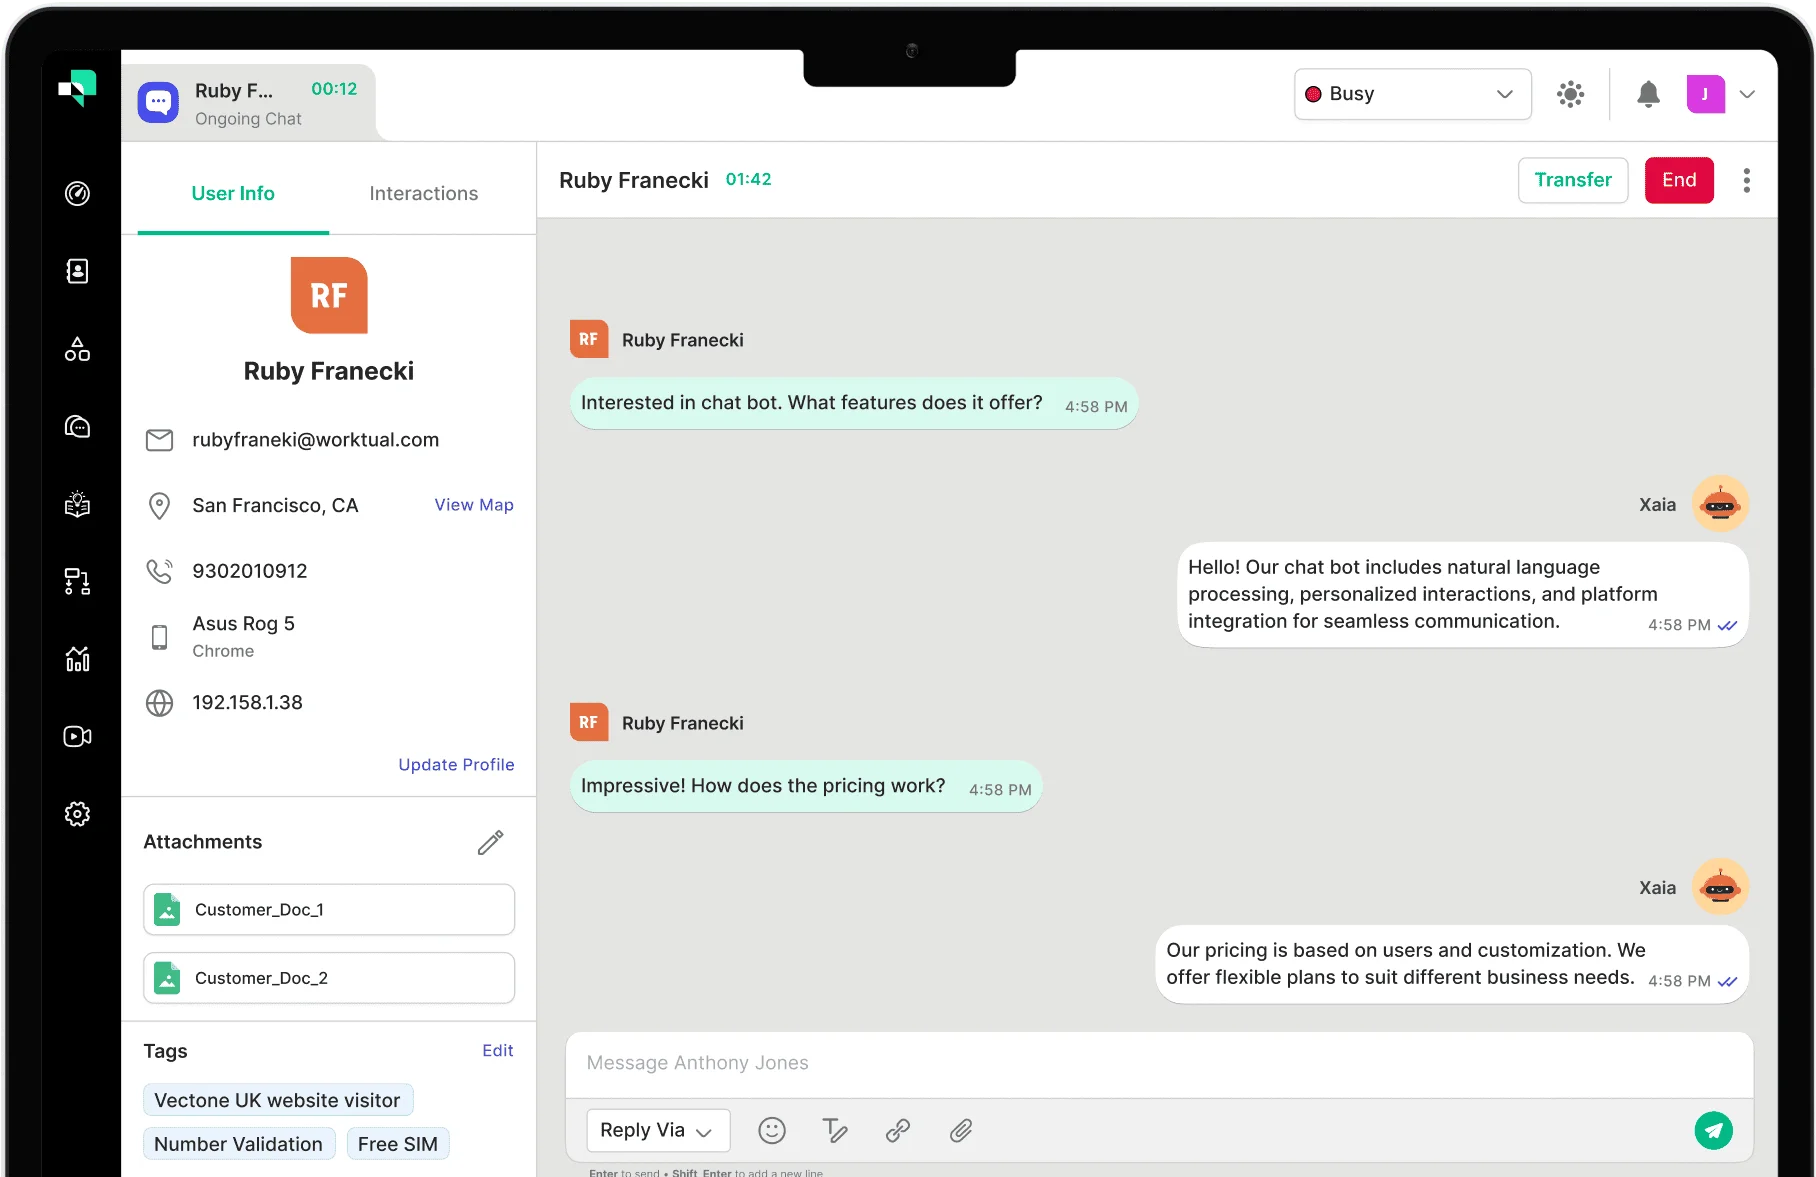Image resolution: width=1816 pixels, height=1177 pixels.
Task: Toggle the light theme sun icon
Action: click(1571, 94)
